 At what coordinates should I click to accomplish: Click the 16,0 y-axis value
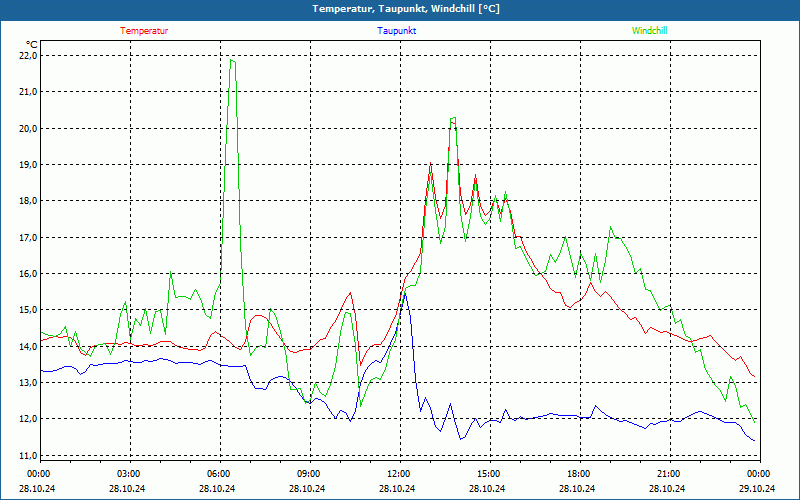pos(28,273)
